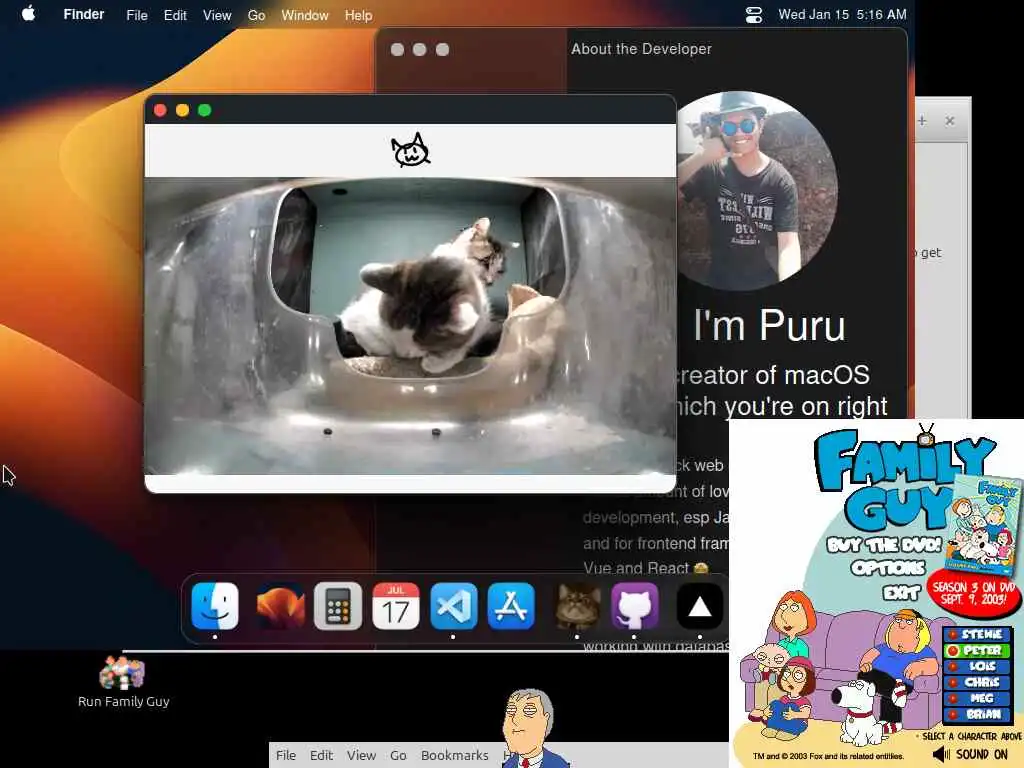Open Edit menu in the bottom file manager
The height and width of the screenshot is (768, 1024).
coord(321,755)
